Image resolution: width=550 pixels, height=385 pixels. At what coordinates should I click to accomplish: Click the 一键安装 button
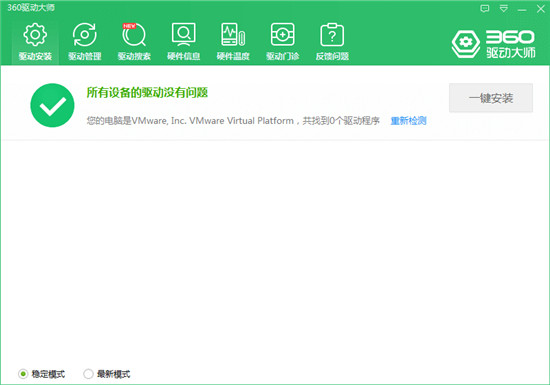click(x=491, y=98)
